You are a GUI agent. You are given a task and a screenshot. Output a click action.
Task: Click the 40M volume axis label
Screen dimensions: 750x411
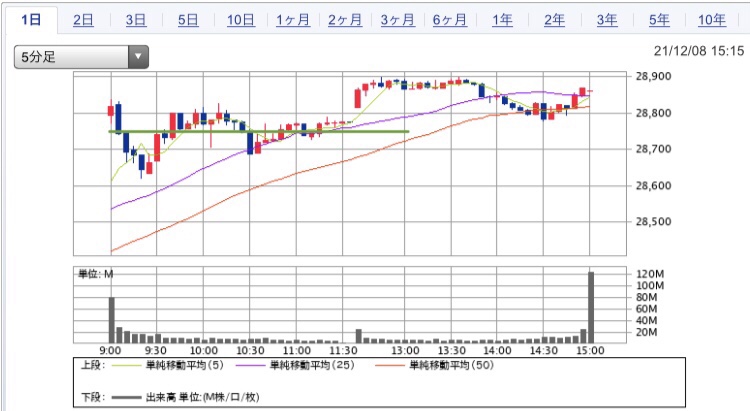[x=646, y=320]
